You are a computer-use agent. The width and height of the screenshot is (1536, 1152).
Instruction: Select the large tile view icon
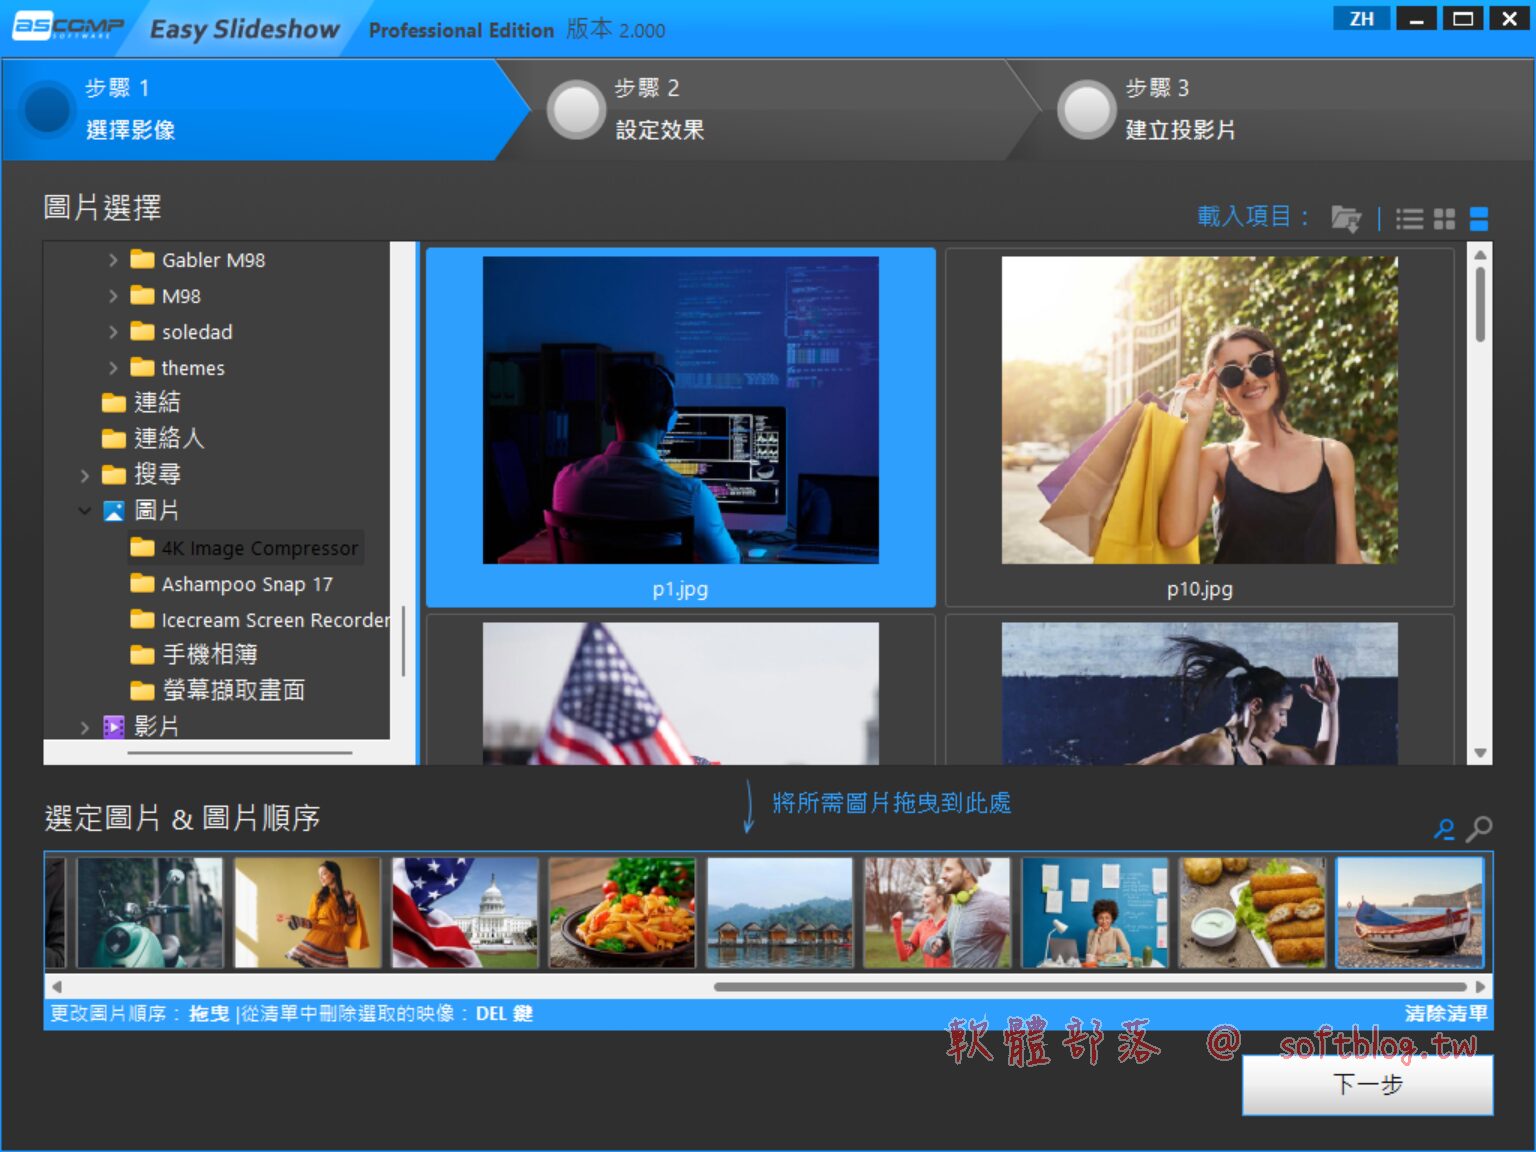(x=1479, y=218)
